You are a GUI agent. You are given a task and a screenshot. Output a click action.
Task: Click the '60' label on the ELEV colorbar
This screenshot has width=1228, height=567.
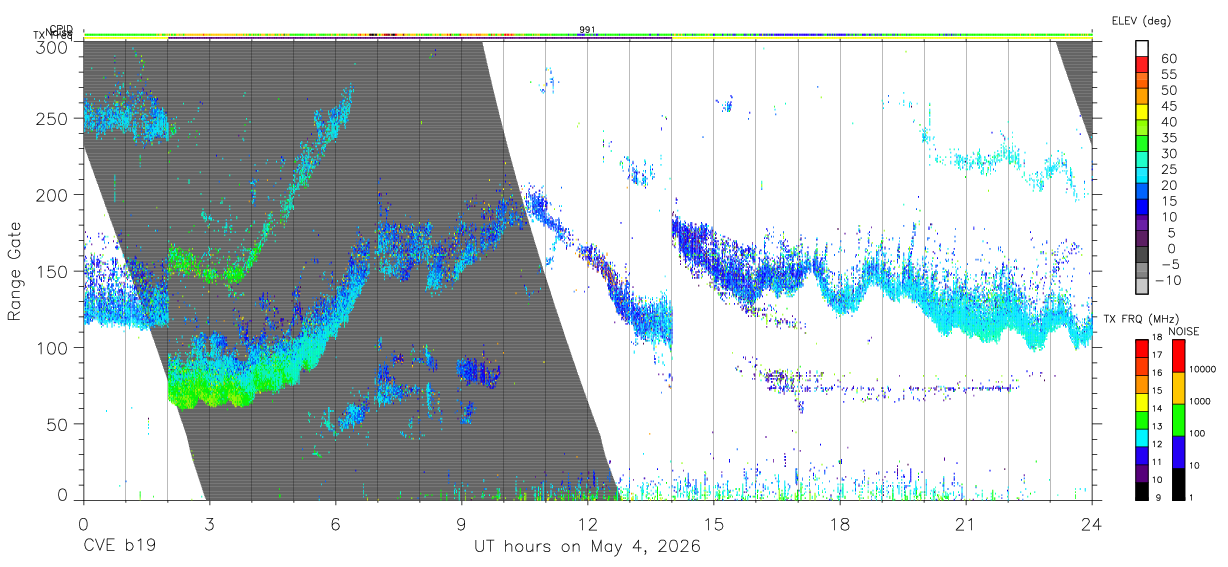(1168, 58)
